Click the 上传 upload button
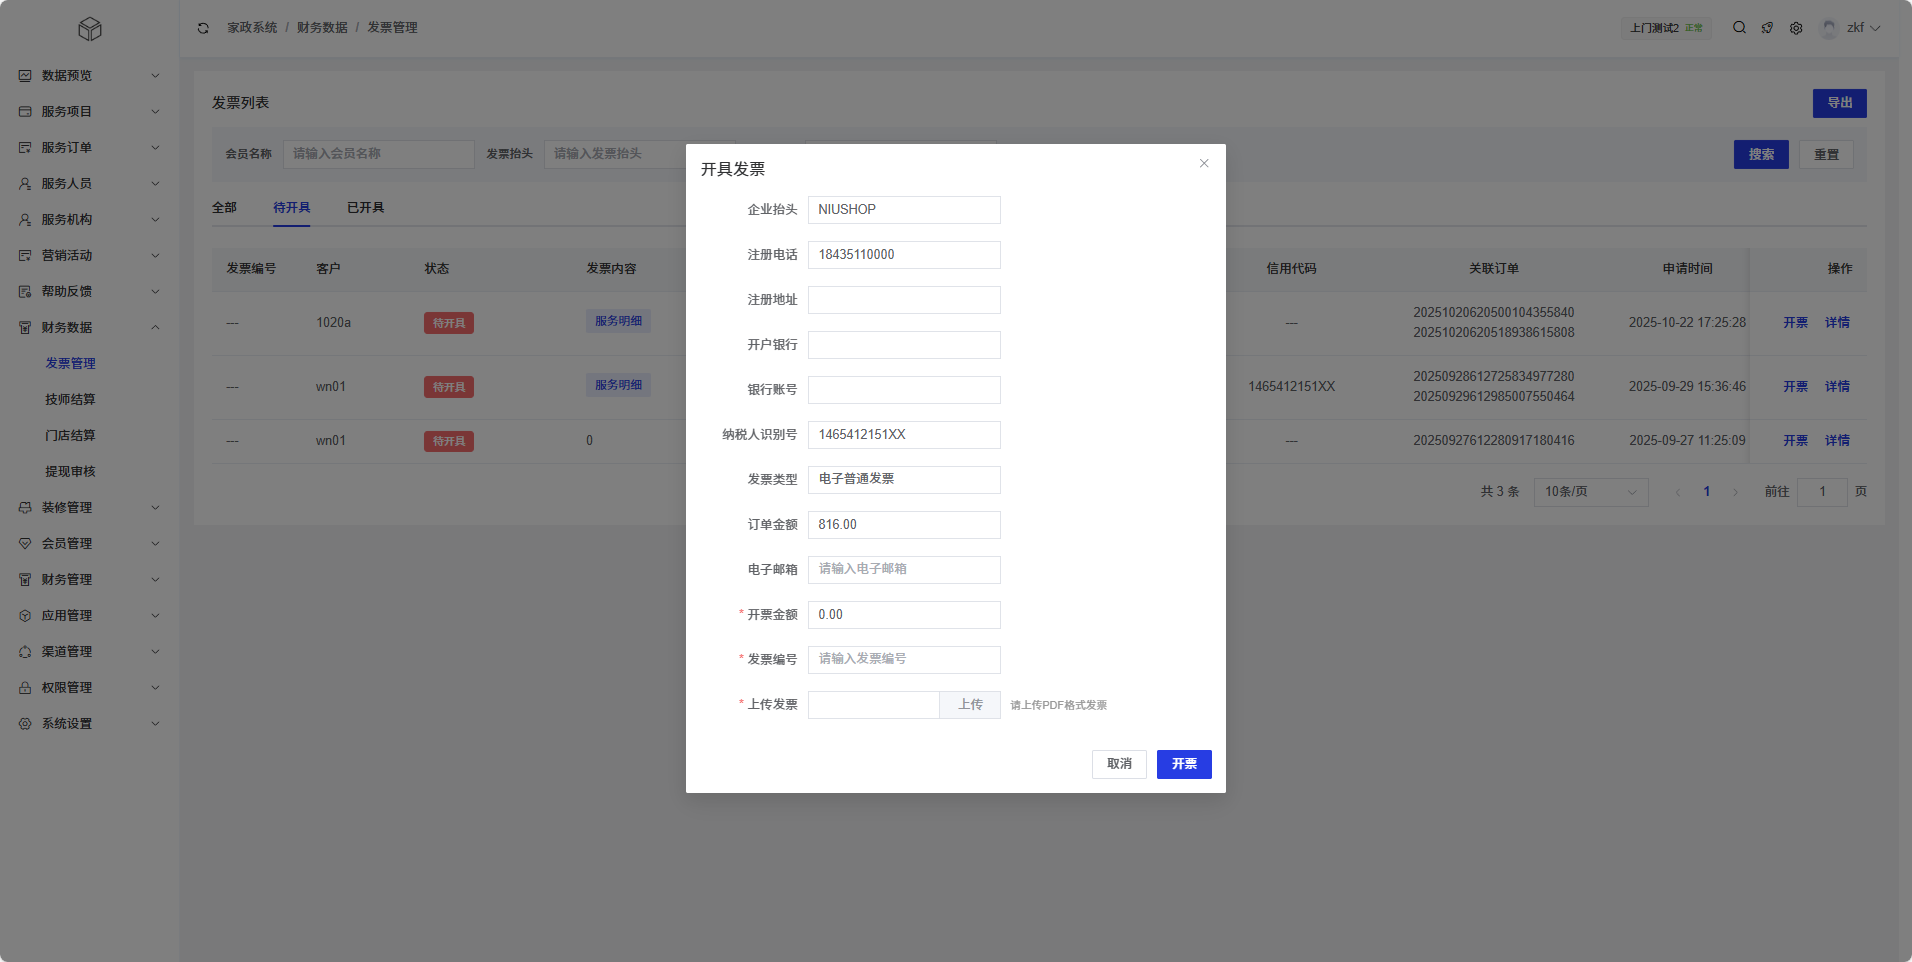Image resolution: width=1912 pixels, height=962 pixels. pos(969,705)
